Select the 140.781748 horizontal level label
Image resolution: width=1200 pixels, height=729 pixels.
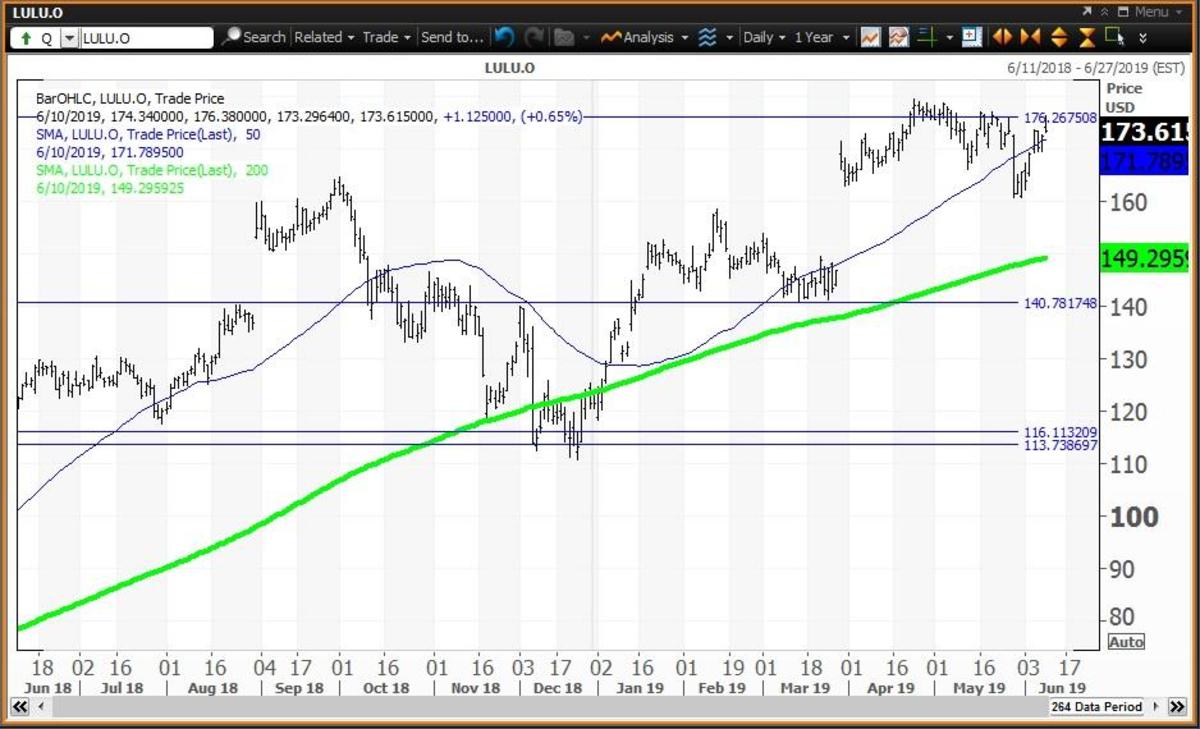click(x=1060, y=302)
